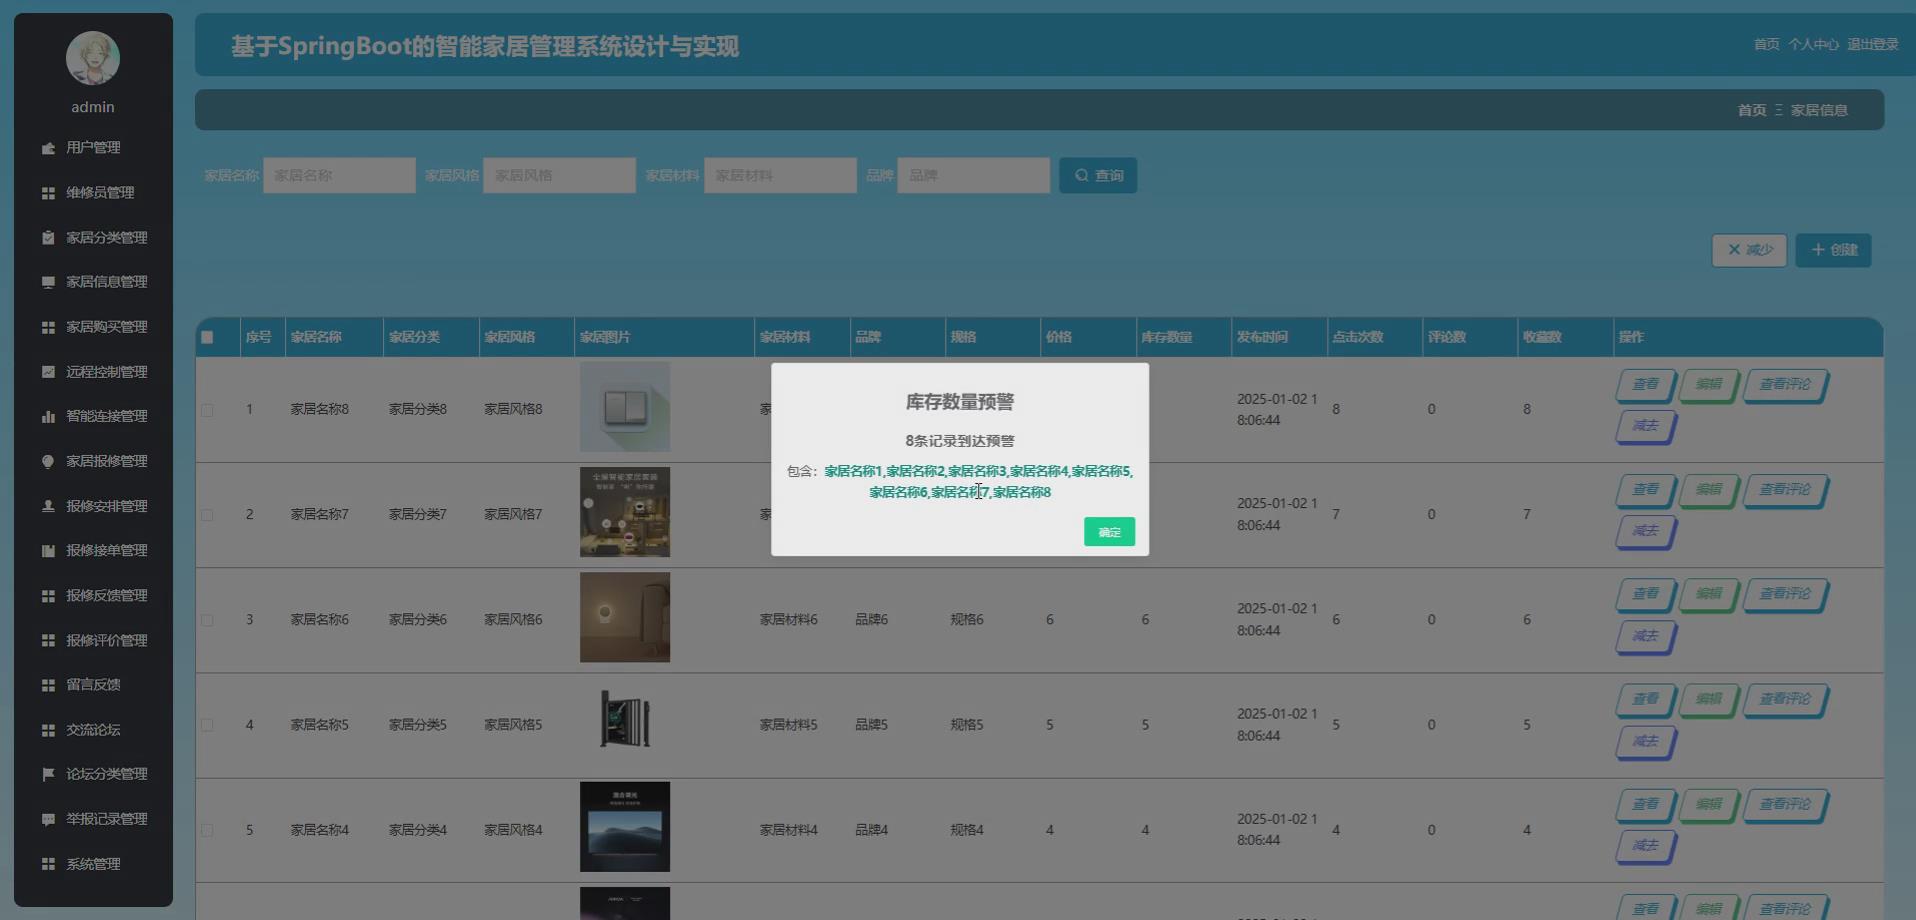Screen dimensions: 1916x920
Task: Click 查看评论 button for 家居名称8 row
Action: 1786,385
